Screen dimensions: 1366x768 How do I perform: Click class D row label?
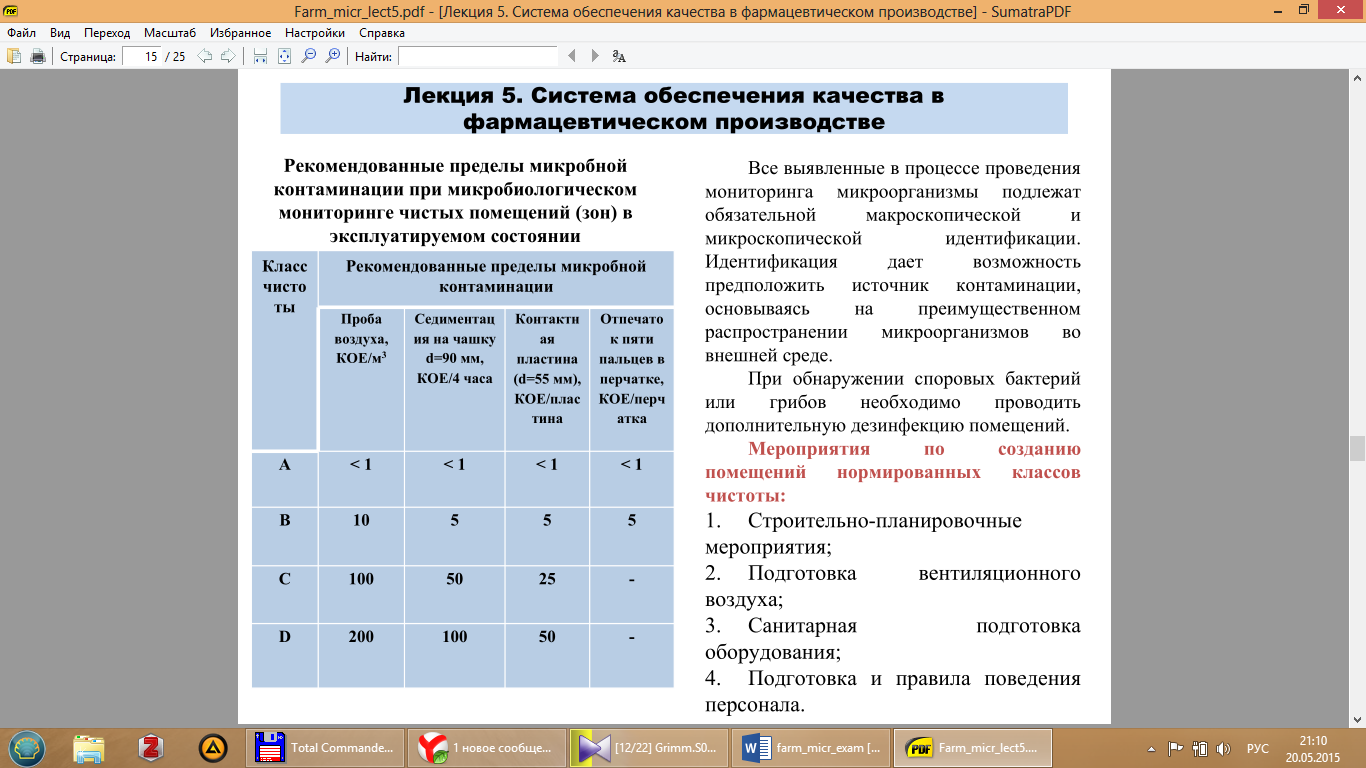285,637
